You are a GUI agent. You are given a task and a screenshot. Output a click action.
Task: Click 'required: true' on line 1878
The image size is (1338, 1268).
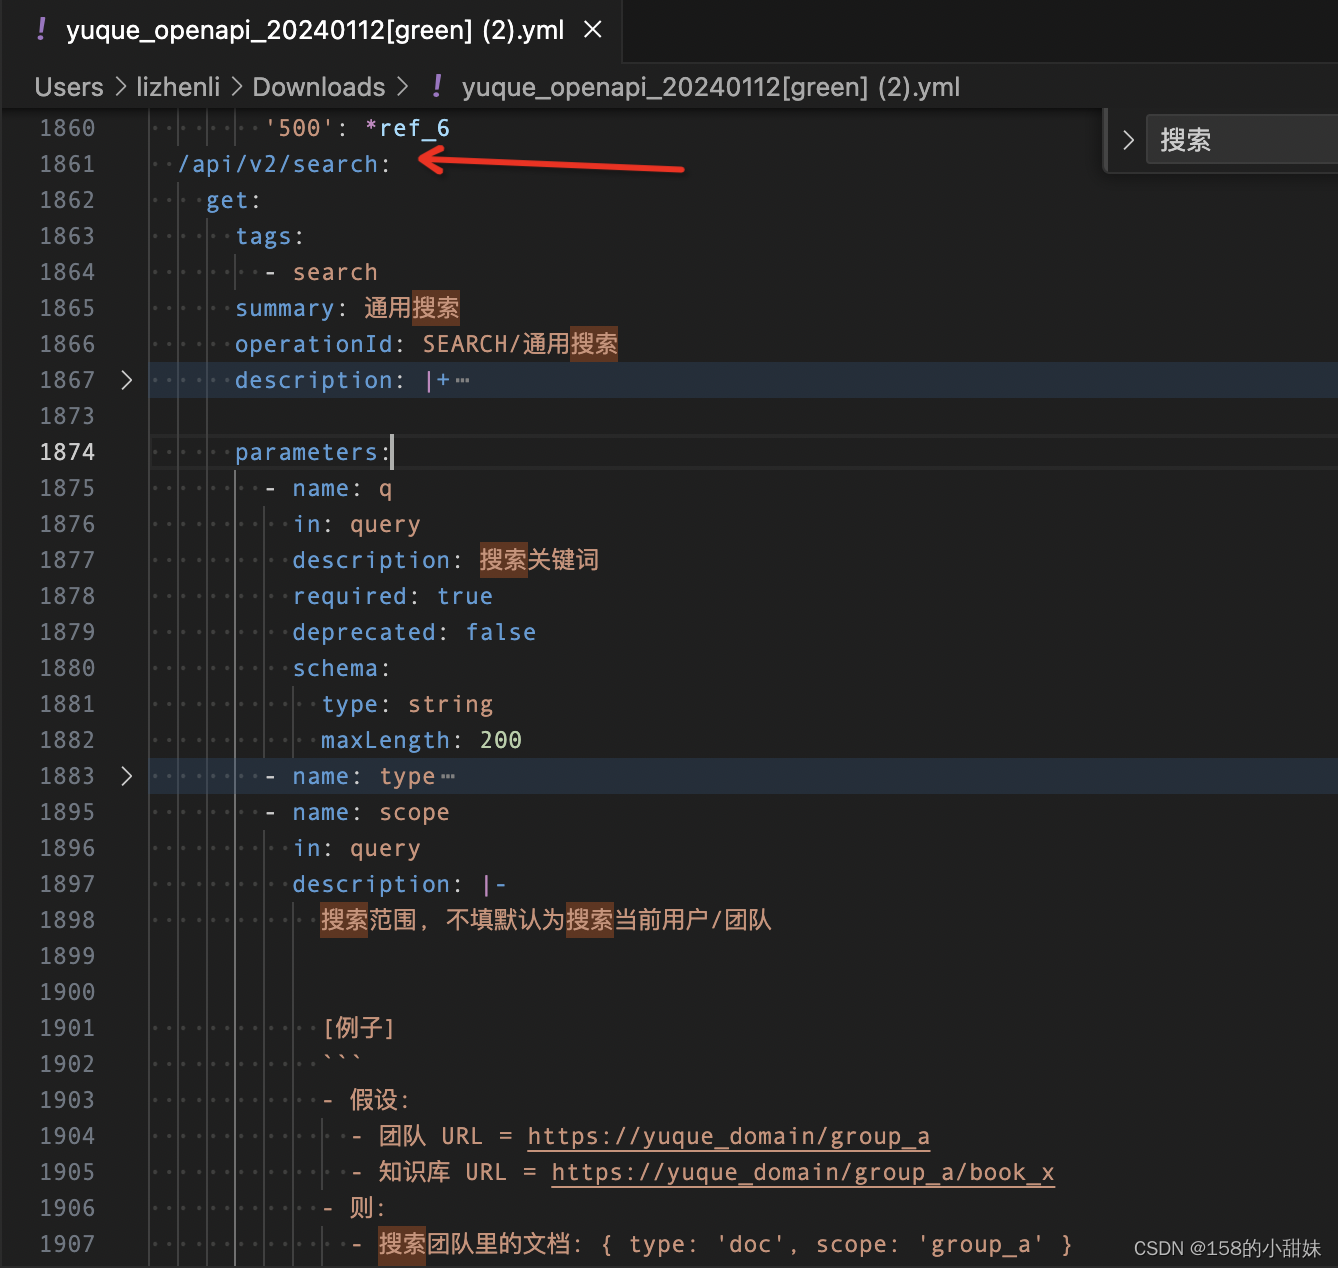click(393, 596)
